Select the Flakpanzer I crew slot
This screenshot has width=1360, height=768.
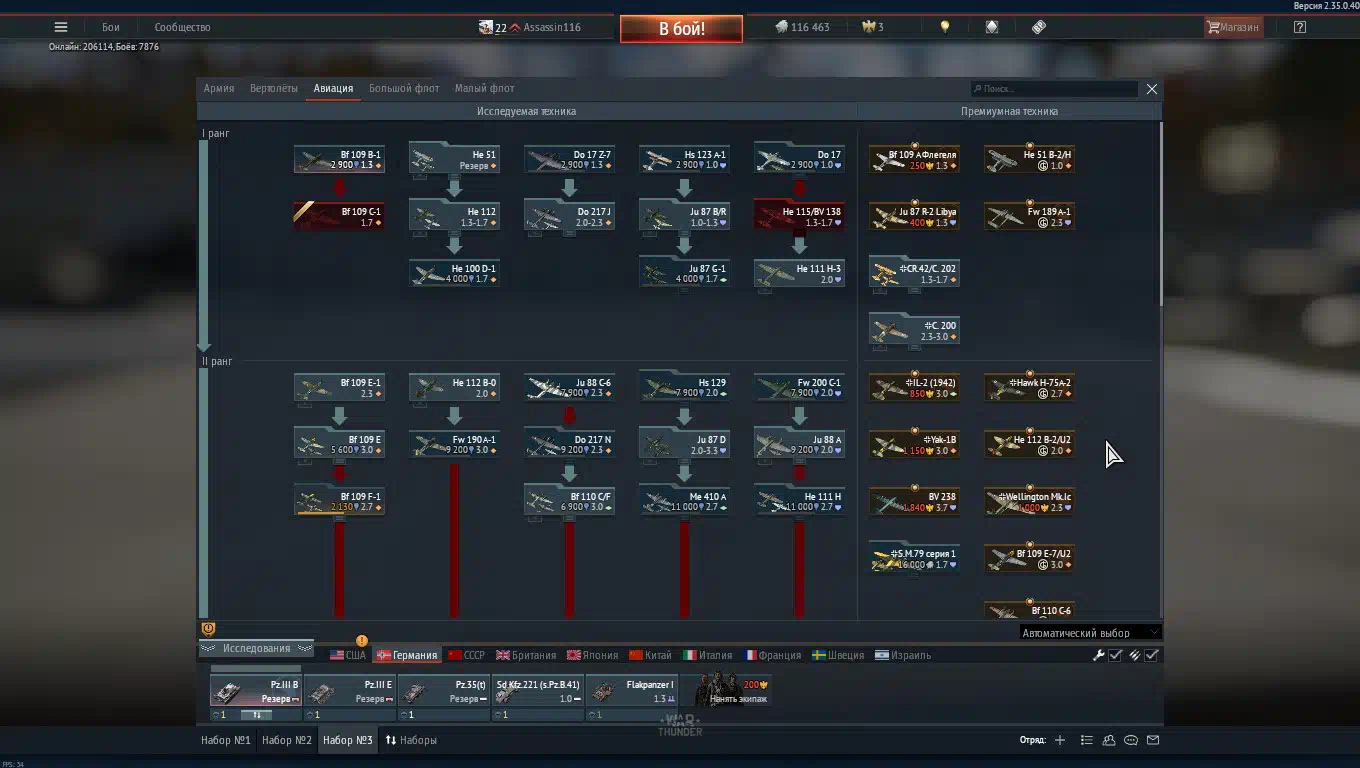(x=632, y=691)
